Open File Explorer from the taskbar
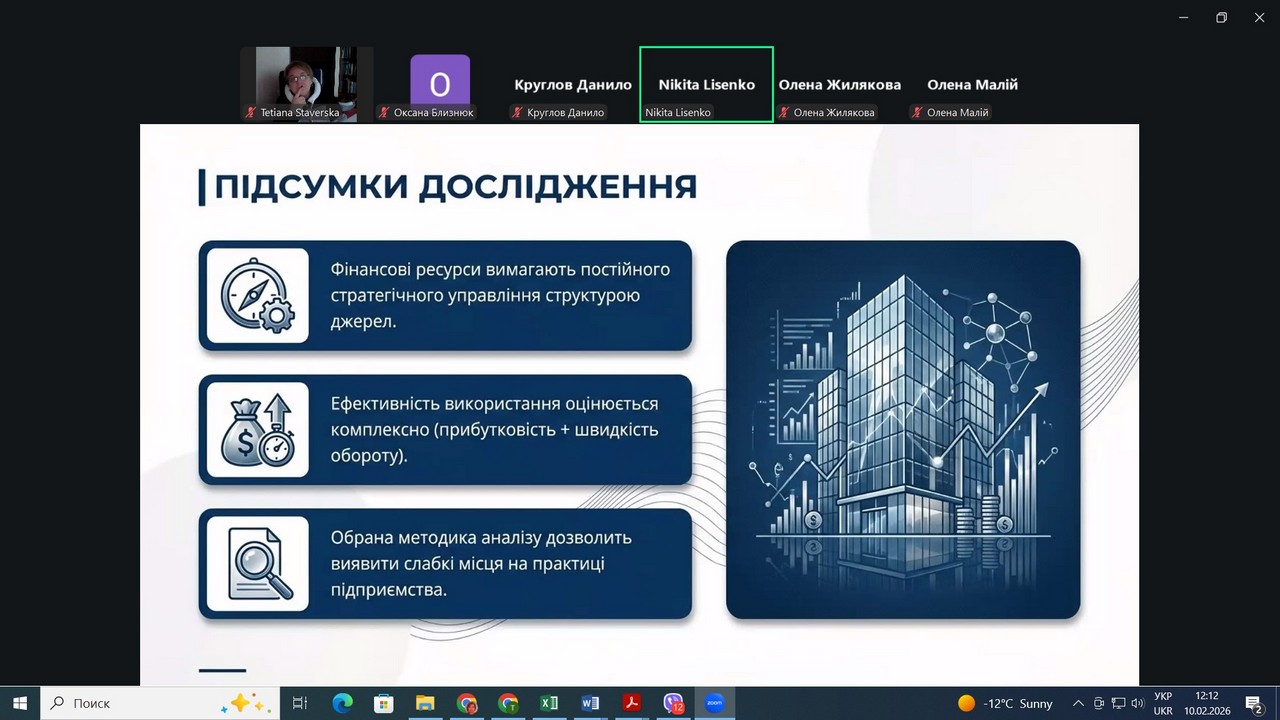The image size is (1280, 720). (425, 703)
